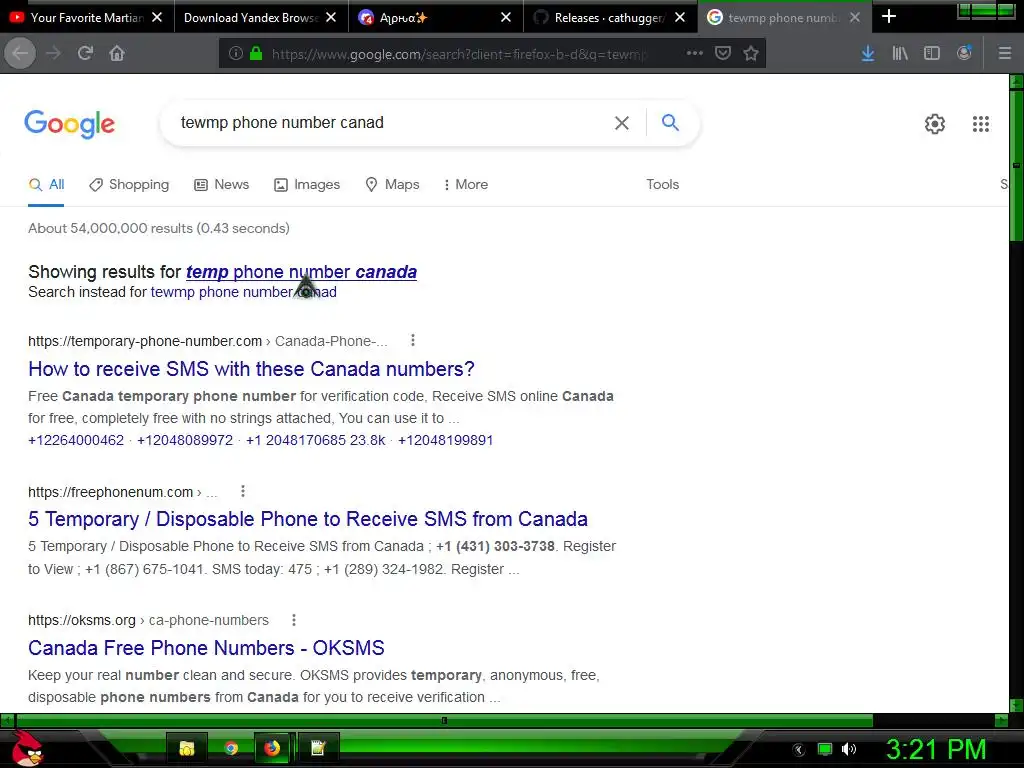Select the Maps results tab

[392, 185]
